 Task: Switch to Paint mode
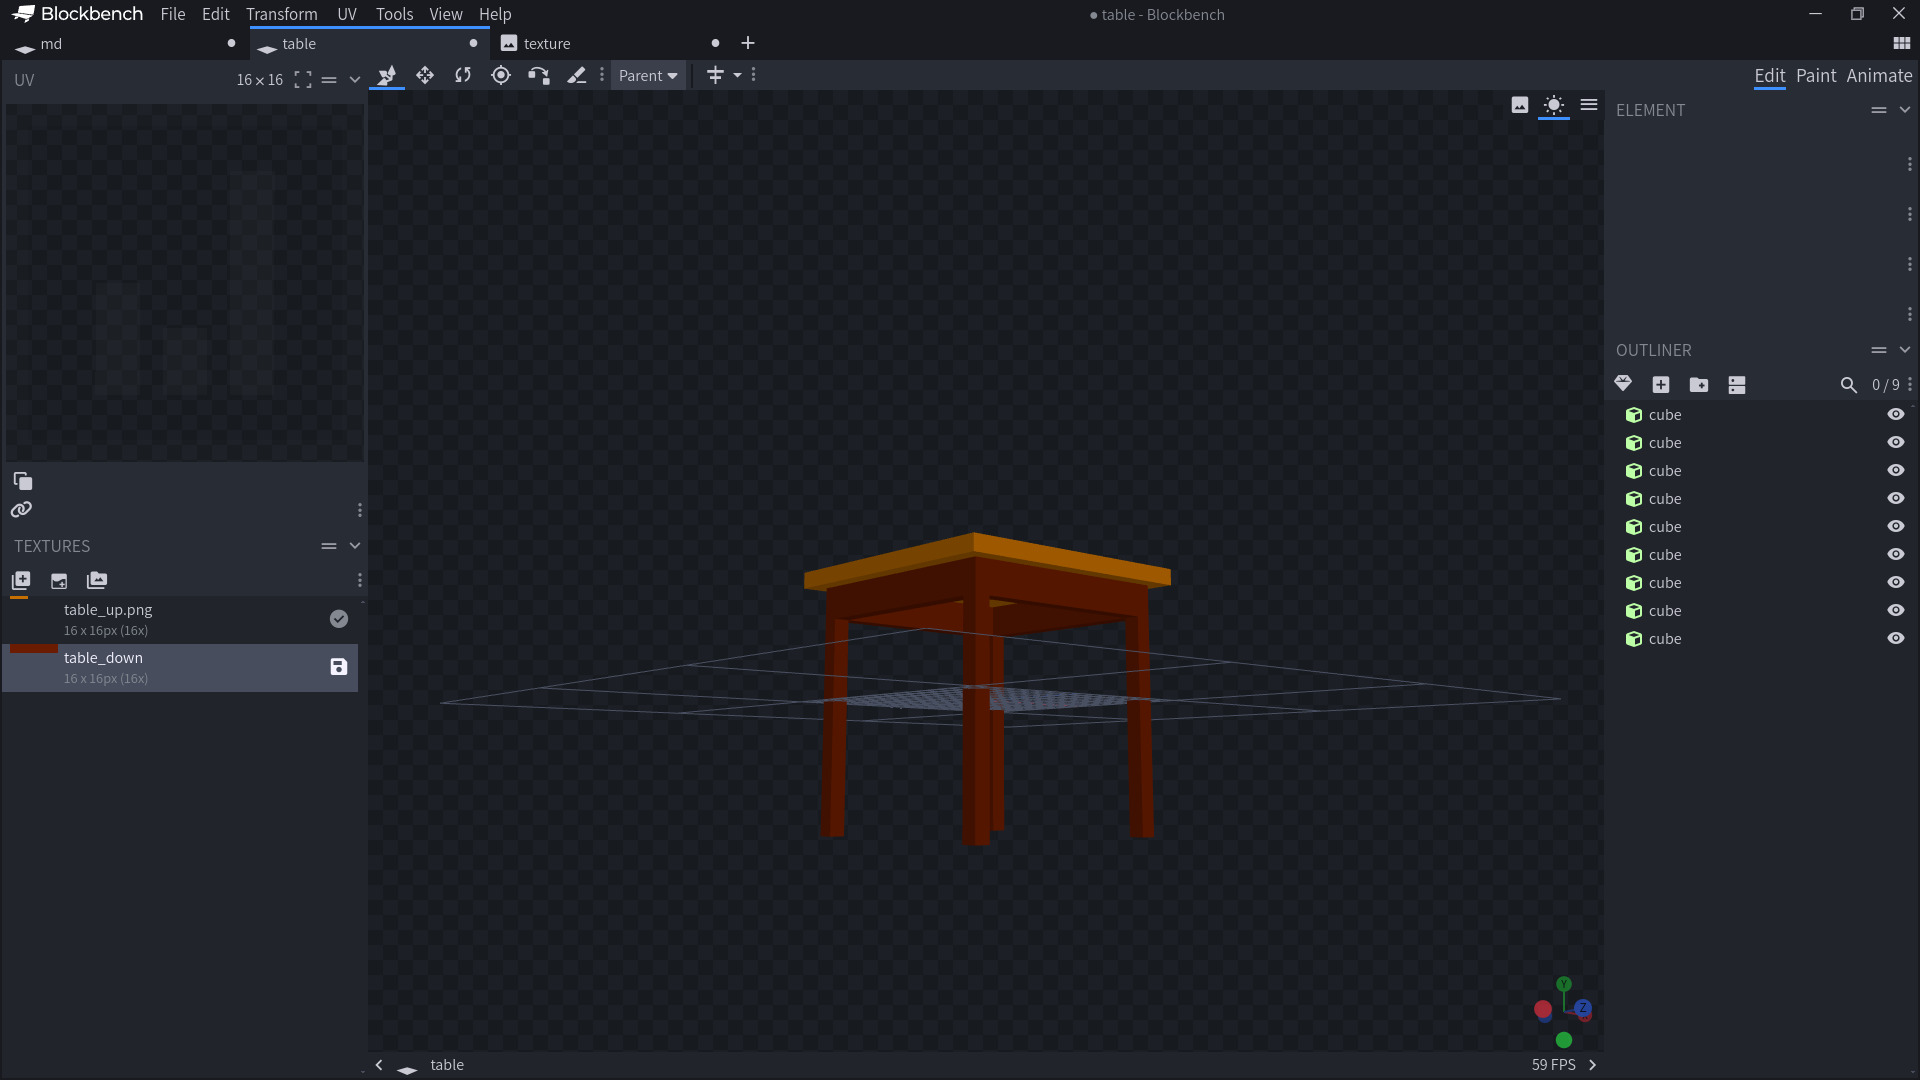1815,76
